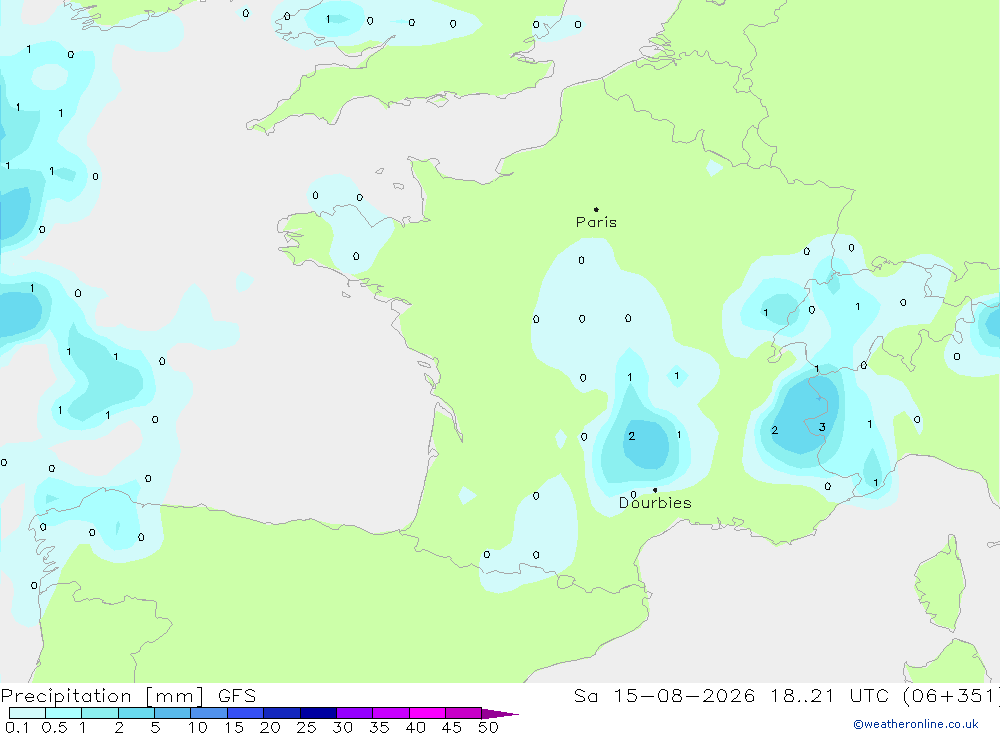This screenshot has height=733, width=1000.
Task: Click the precipitation value '3' on map
Action: [x=822, y=427]
